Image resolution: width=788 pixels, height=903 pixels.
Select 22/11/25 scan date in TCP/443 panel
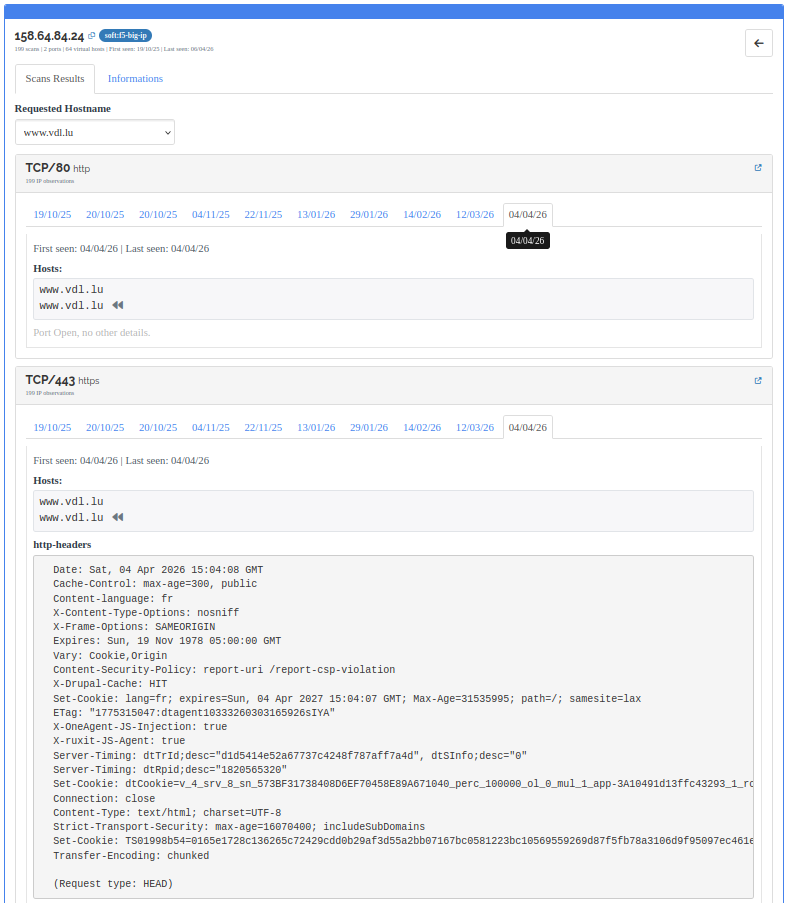(263, 428)
